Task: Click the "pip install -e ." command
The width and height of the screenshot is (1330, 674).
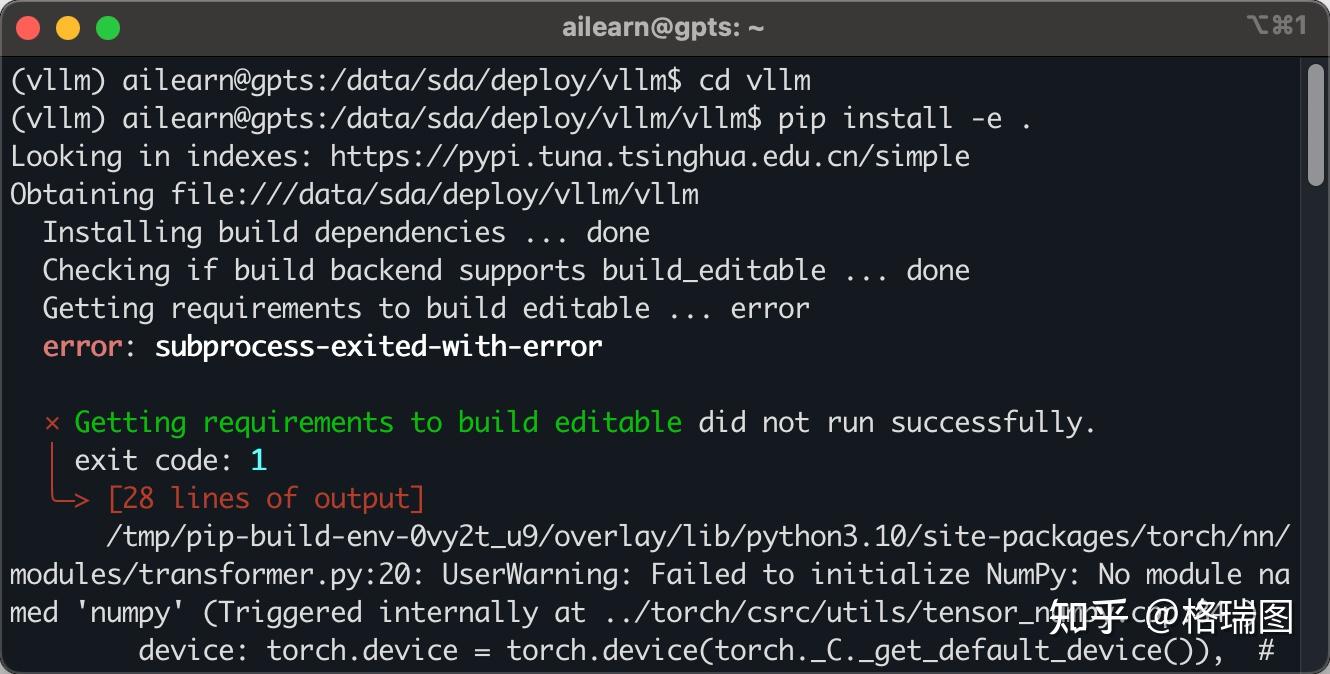Action: click(x=905, y=119)
